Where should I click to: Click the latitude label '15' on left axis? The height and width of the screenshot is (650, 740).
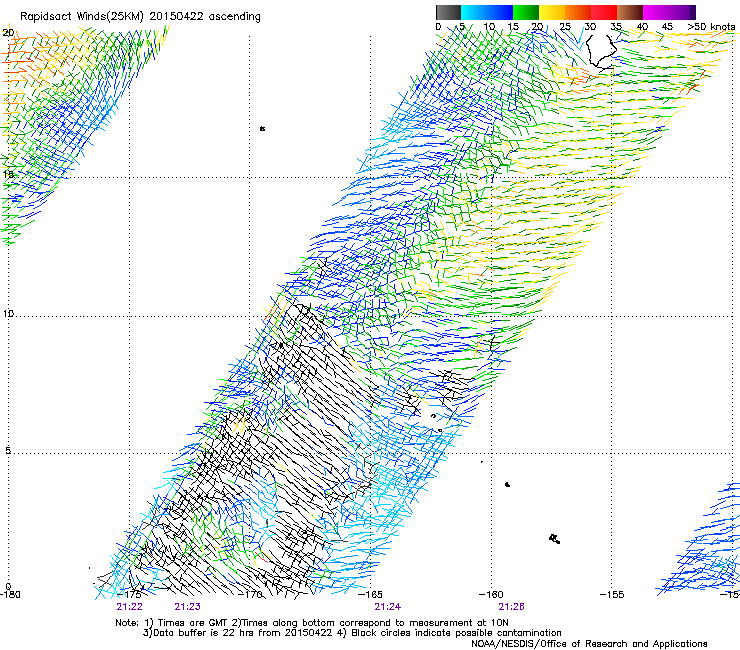[8, 174]
